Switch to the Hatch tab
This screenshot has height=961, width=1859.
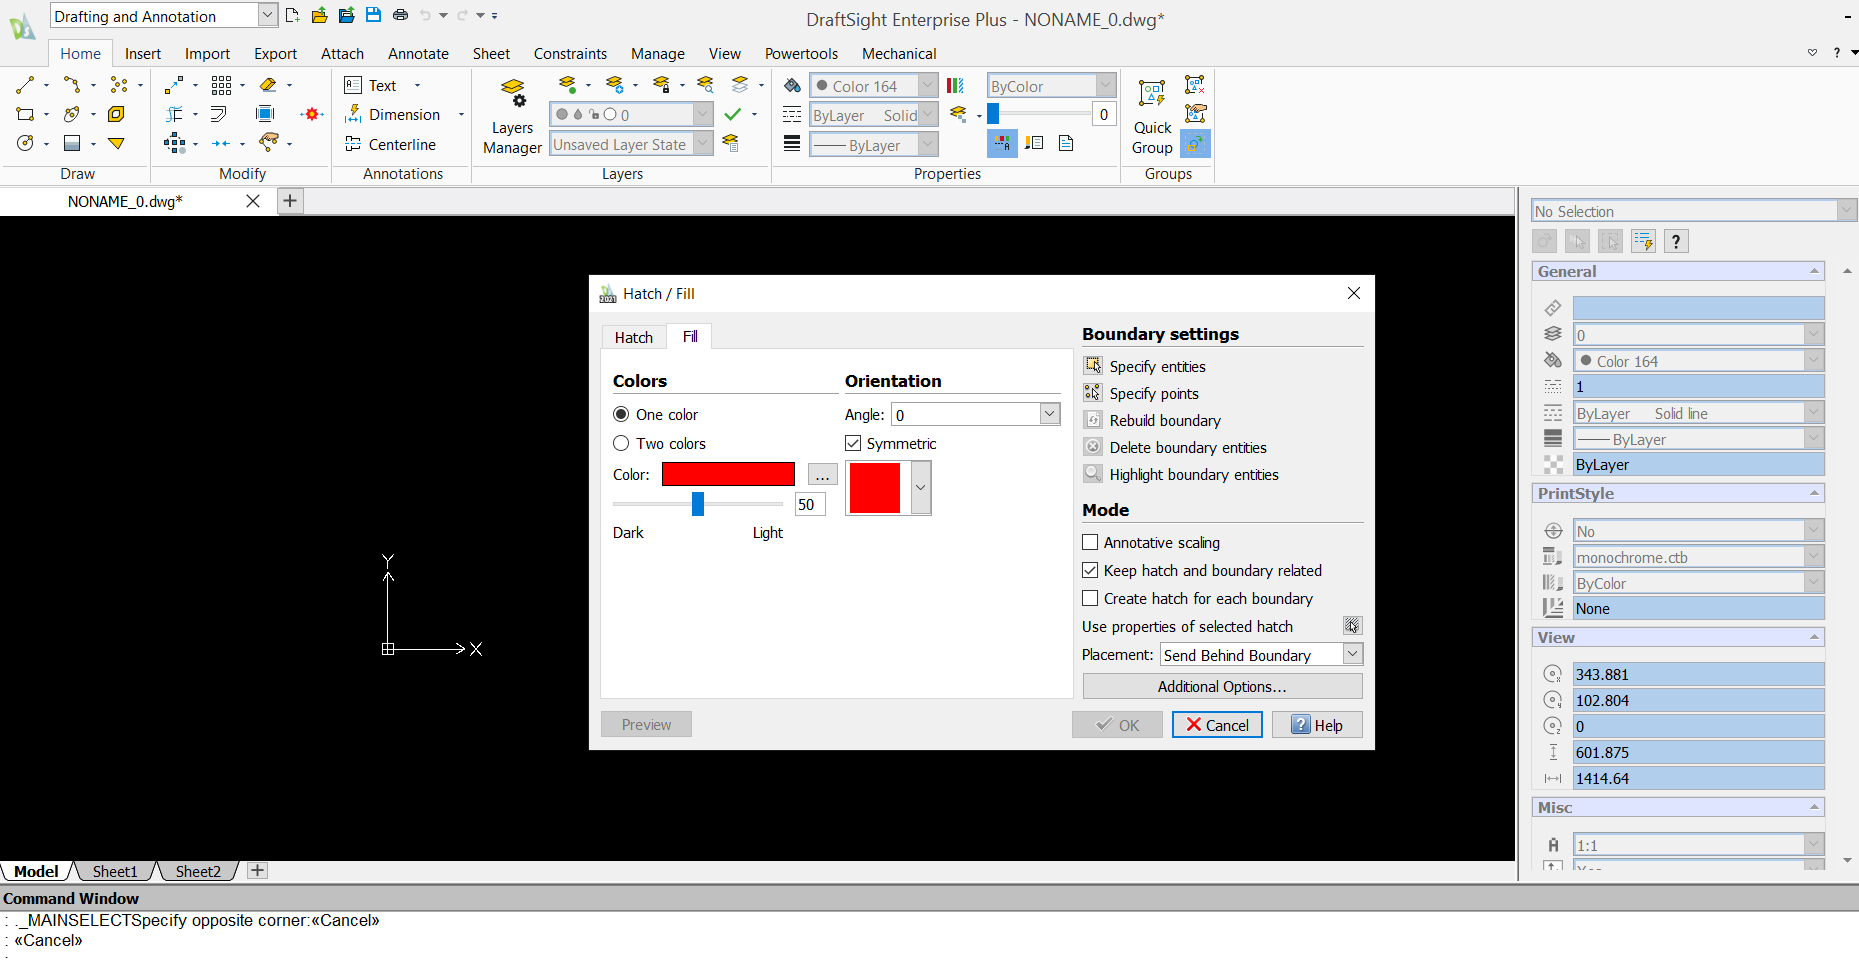(633, 336)
